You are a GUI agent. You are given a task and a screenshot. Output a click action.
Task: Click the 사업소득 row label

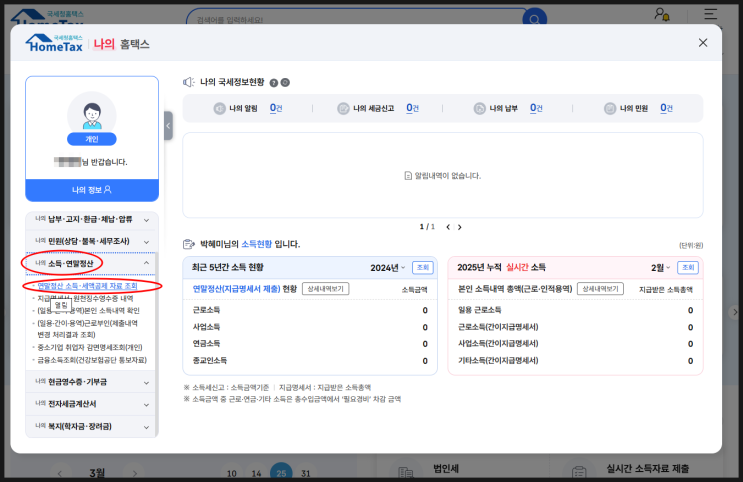point(206,327)
